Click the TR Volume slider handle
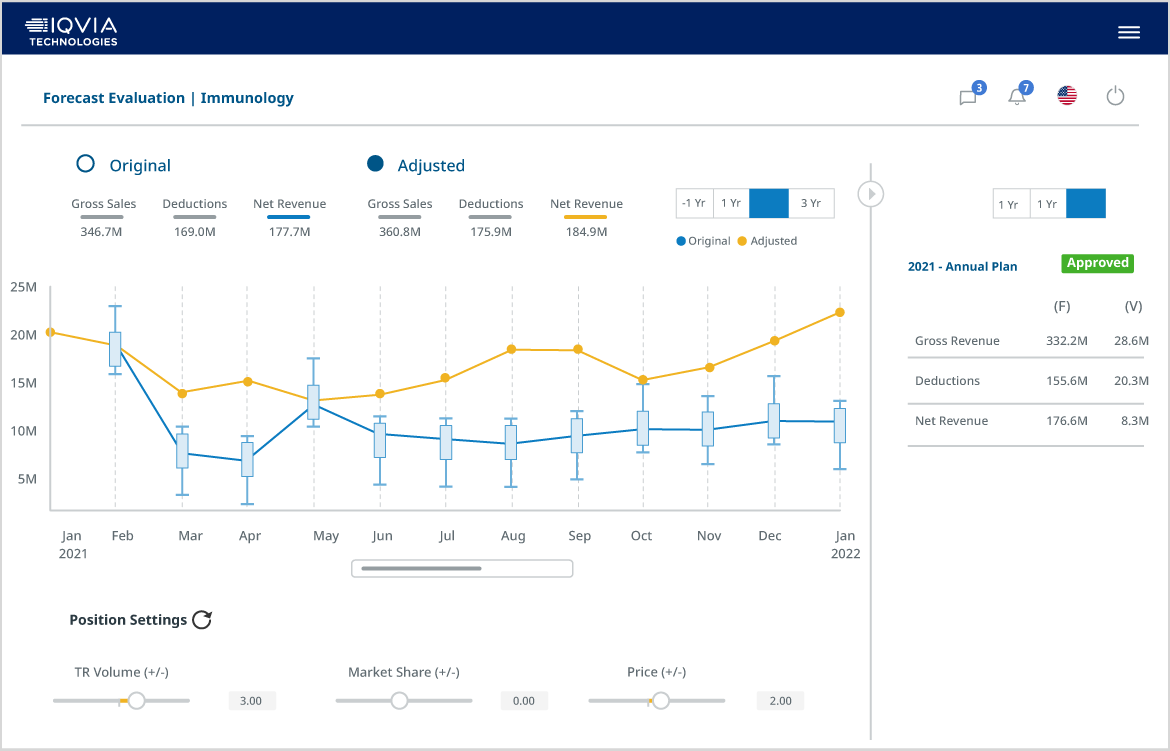 136,700
